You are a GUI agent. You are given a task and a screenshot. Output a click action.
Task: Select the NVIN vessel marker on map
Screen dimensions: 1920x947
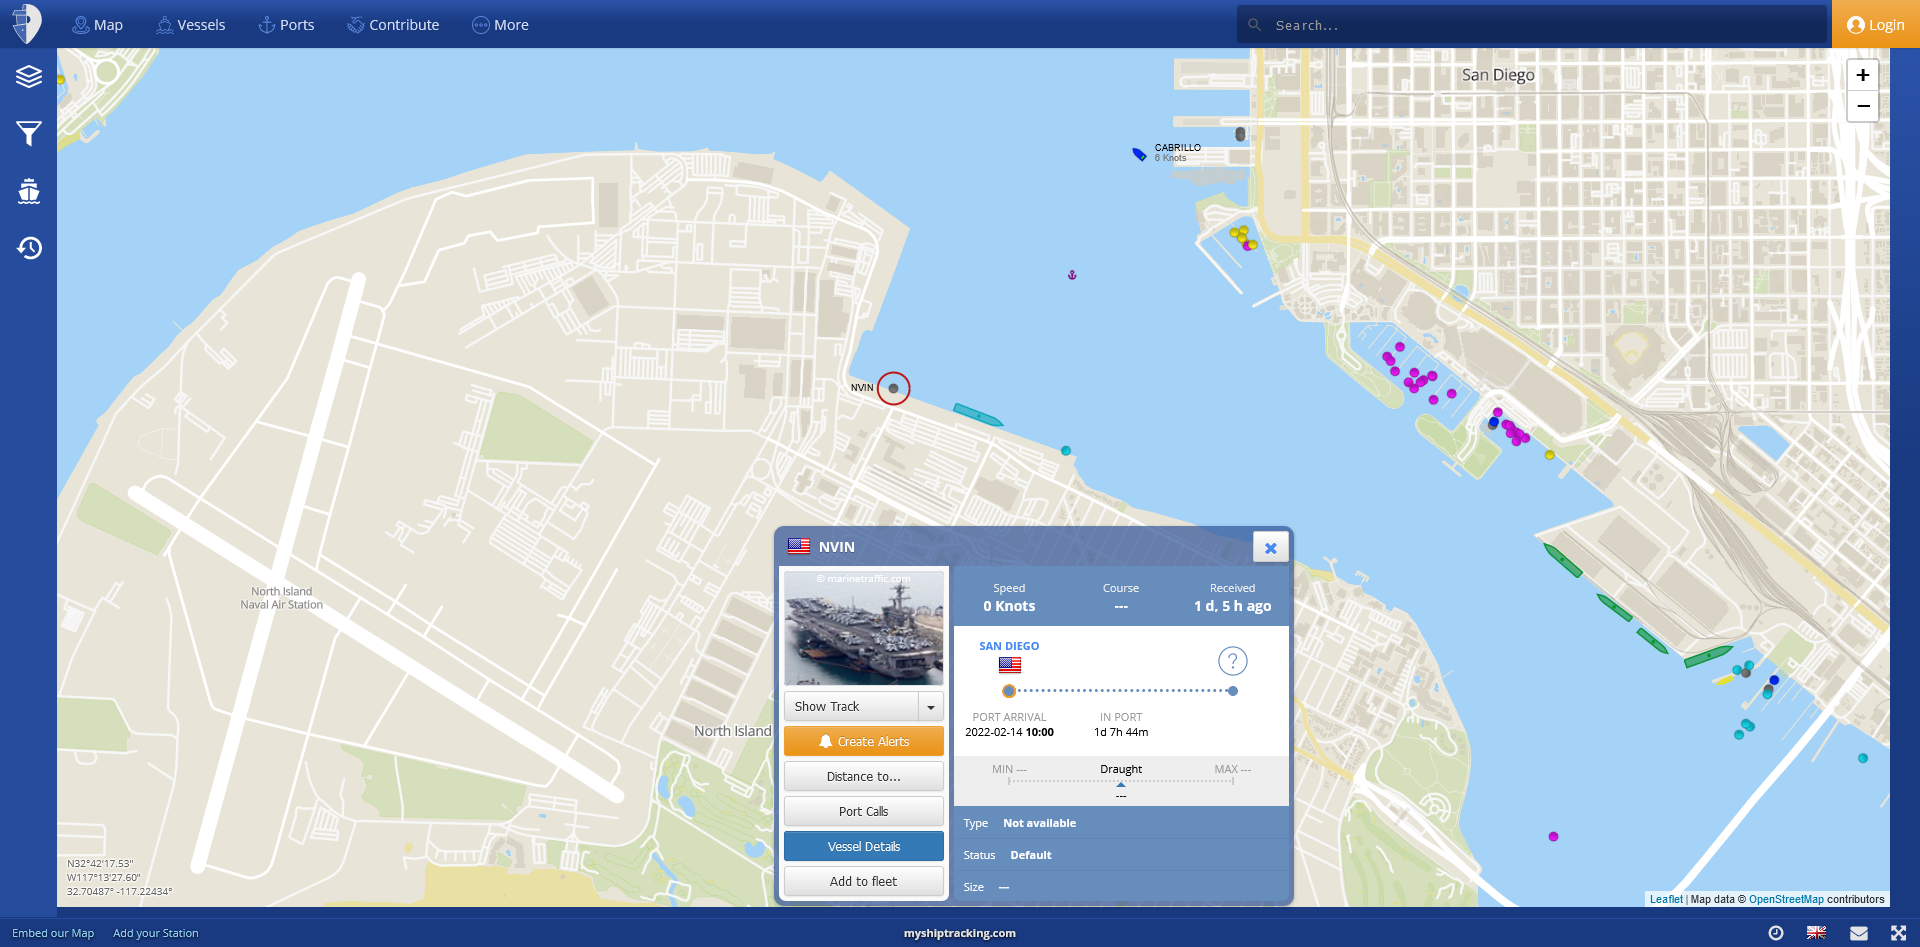[893, 388]
